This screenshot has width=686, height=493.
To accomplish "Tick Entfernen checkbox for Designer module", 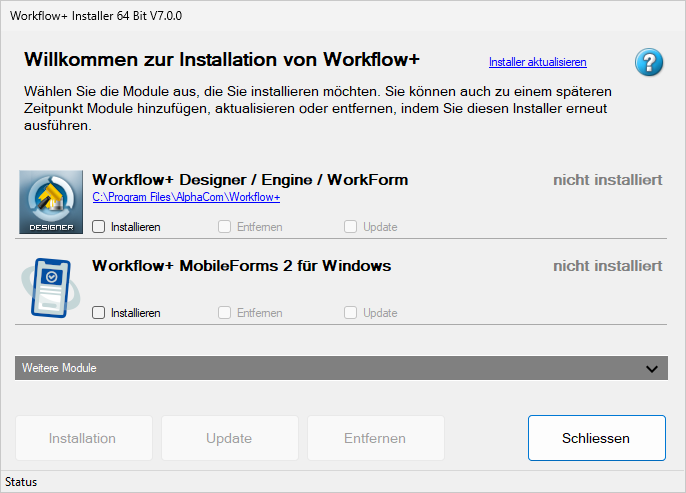I will coord(224,227).
